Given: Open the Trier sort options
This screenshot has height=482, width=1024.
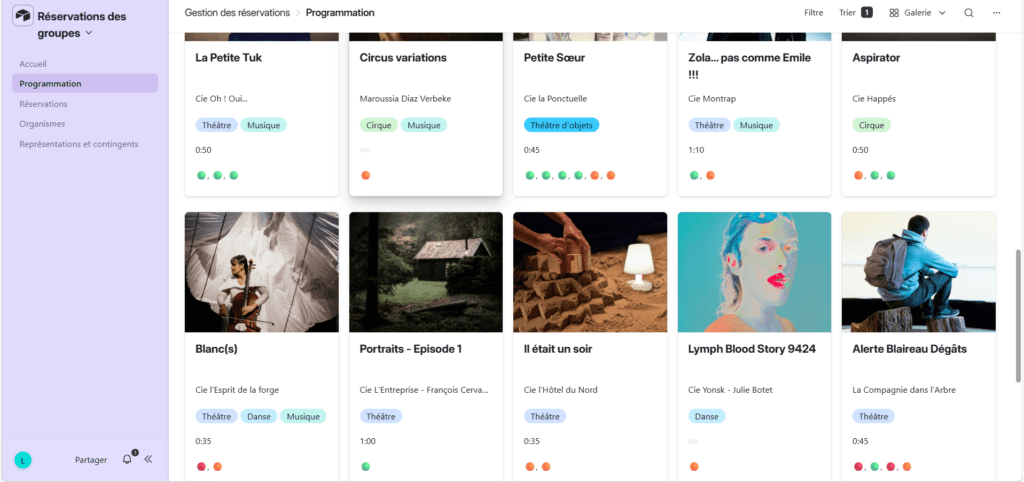Looking at the screenshot, I should coord(847,13).
